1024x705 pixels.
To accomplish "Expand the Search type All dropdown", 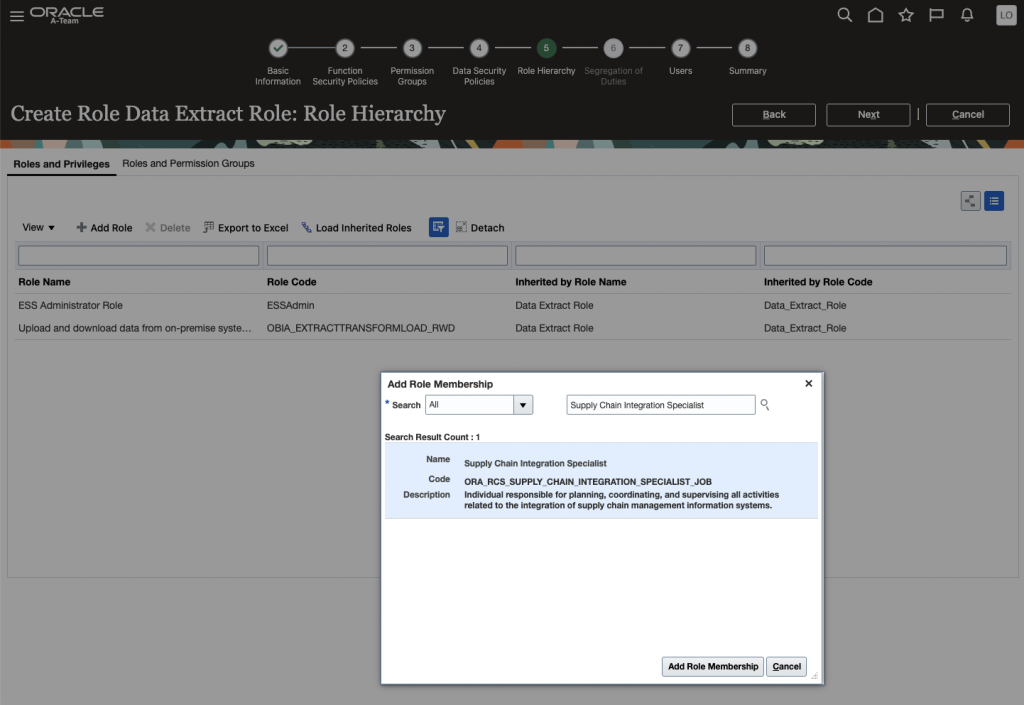I will [x=523, y=405].
